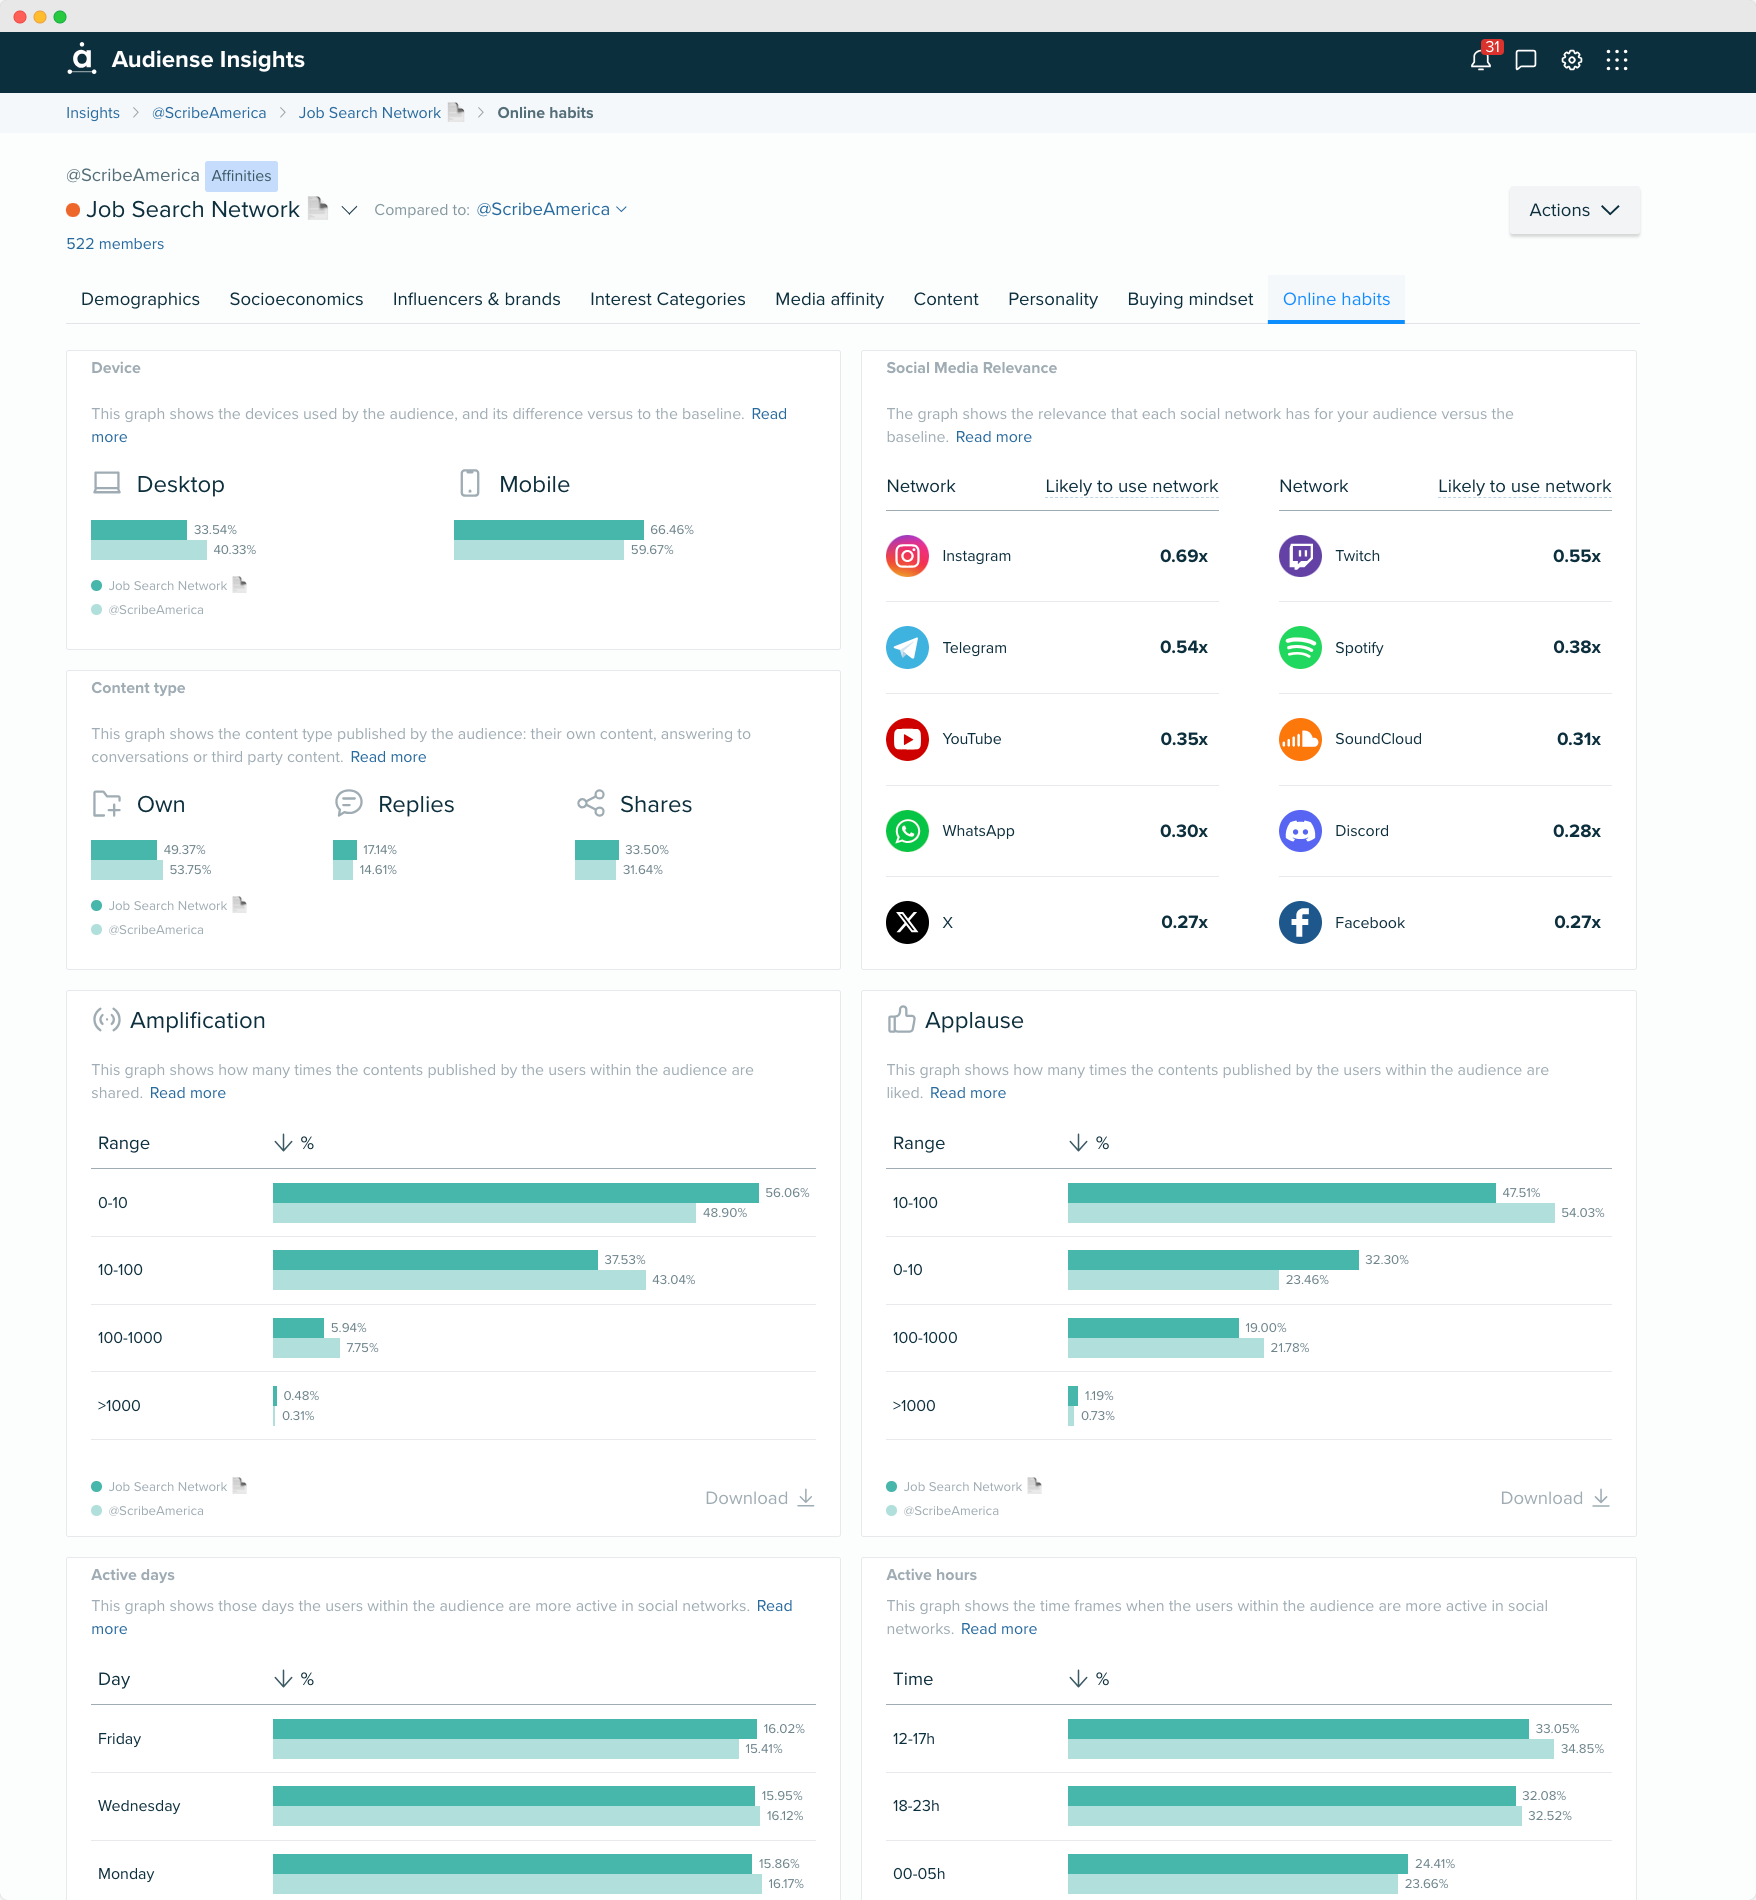This screenshot has height=1900, width=1756.
Task: Expand the Job Search Network segment chevron
Action: click(x=349, y=210)
